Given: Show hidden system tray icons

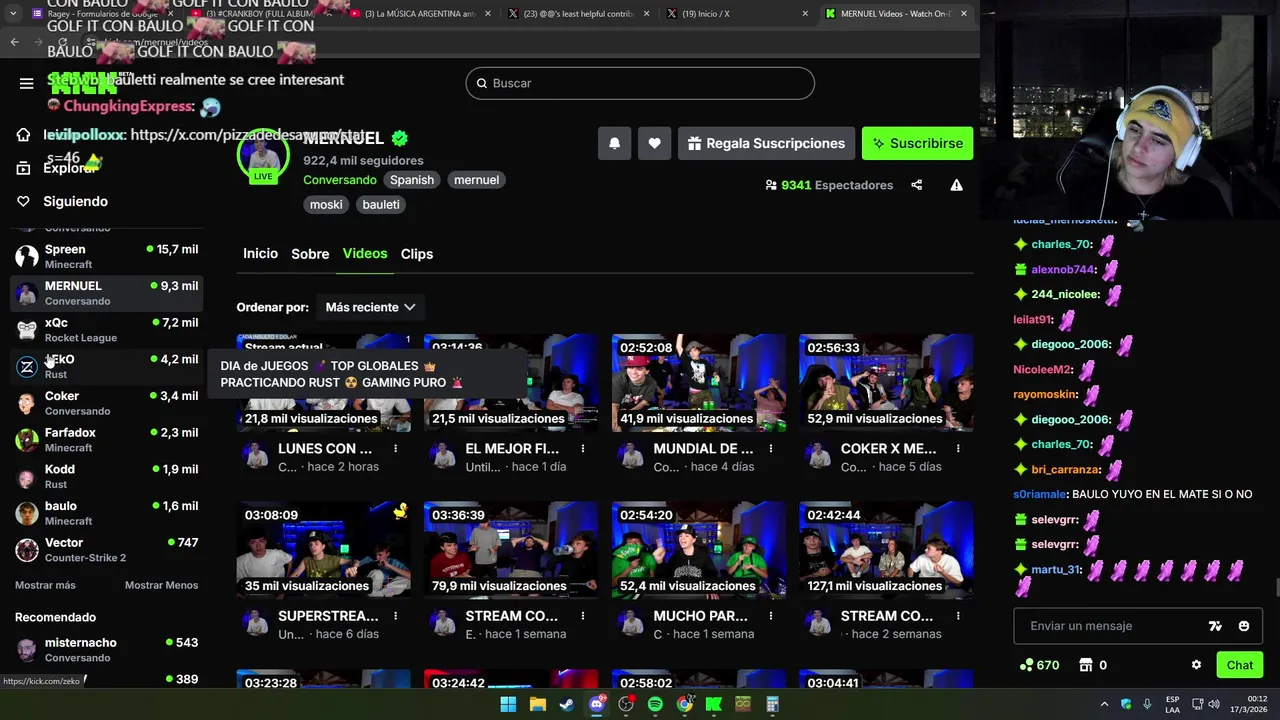Looking at the screenshot, I should coord(1104,704).
